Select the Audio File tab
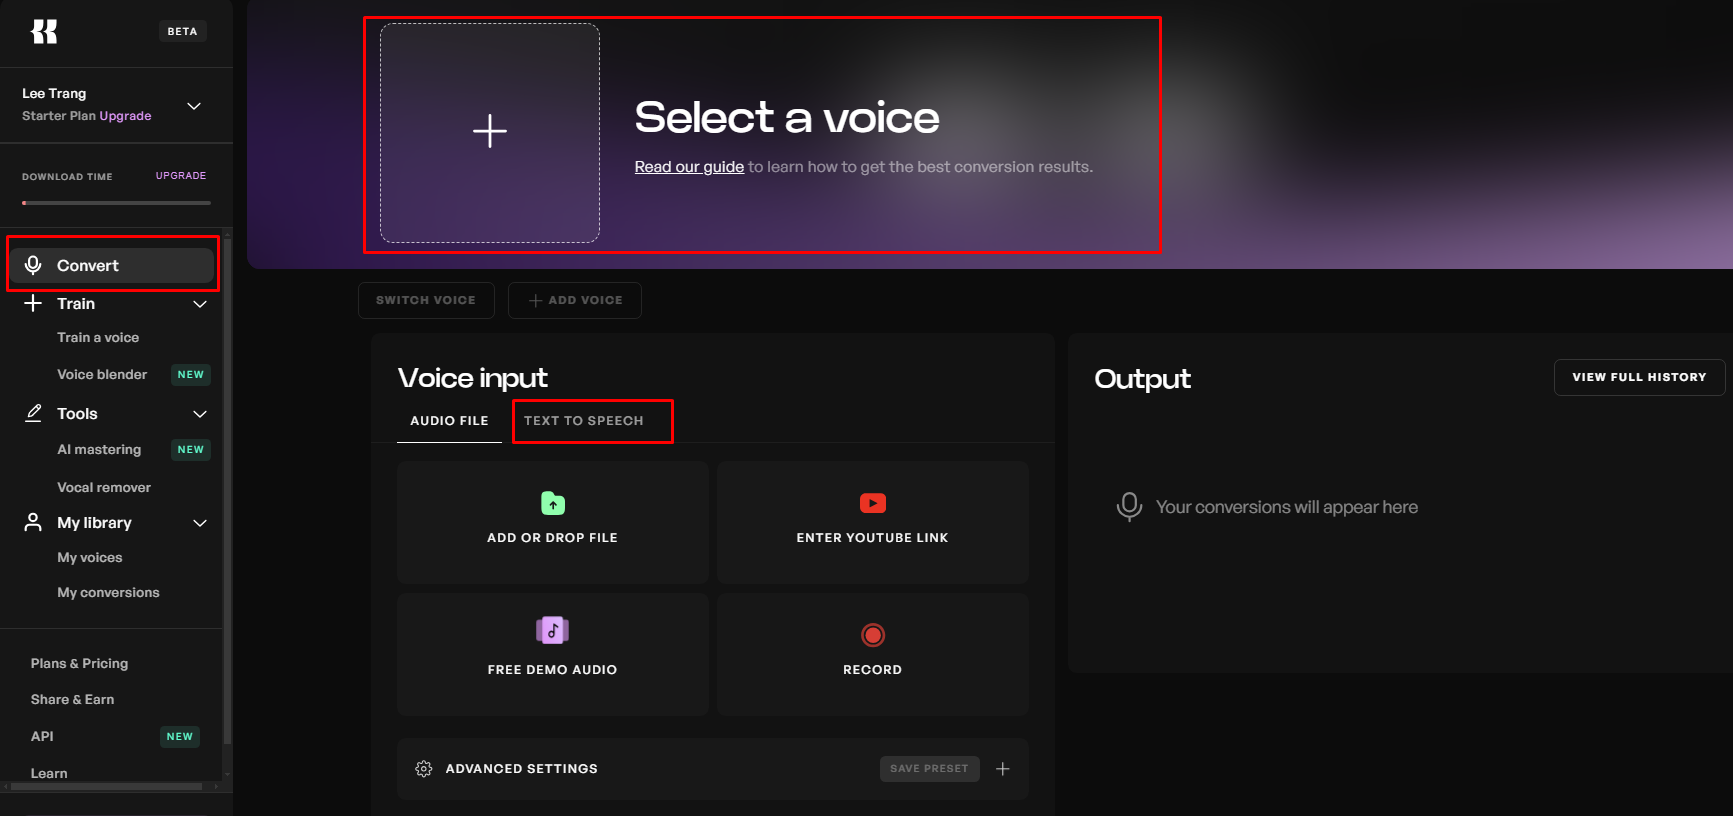1733x816 pixels. click(449, 421)
